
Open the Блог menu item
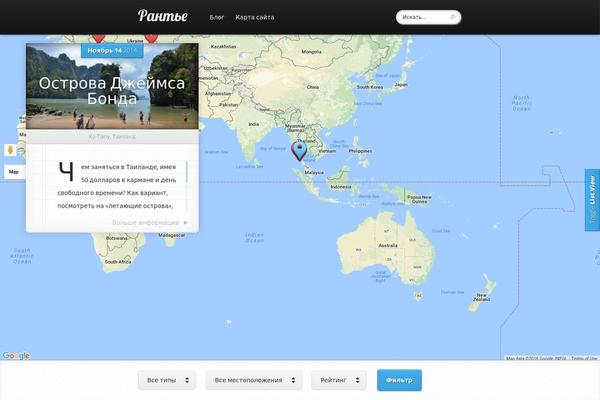[x=217, y=17]
